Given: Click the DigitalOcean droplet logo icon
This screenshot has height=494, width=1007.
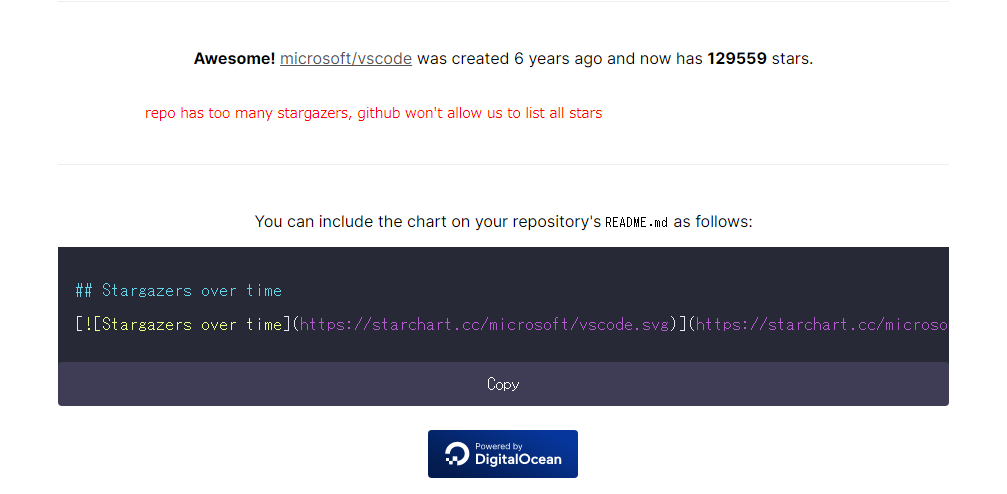Looking at the screenshot, I should 456,454.
